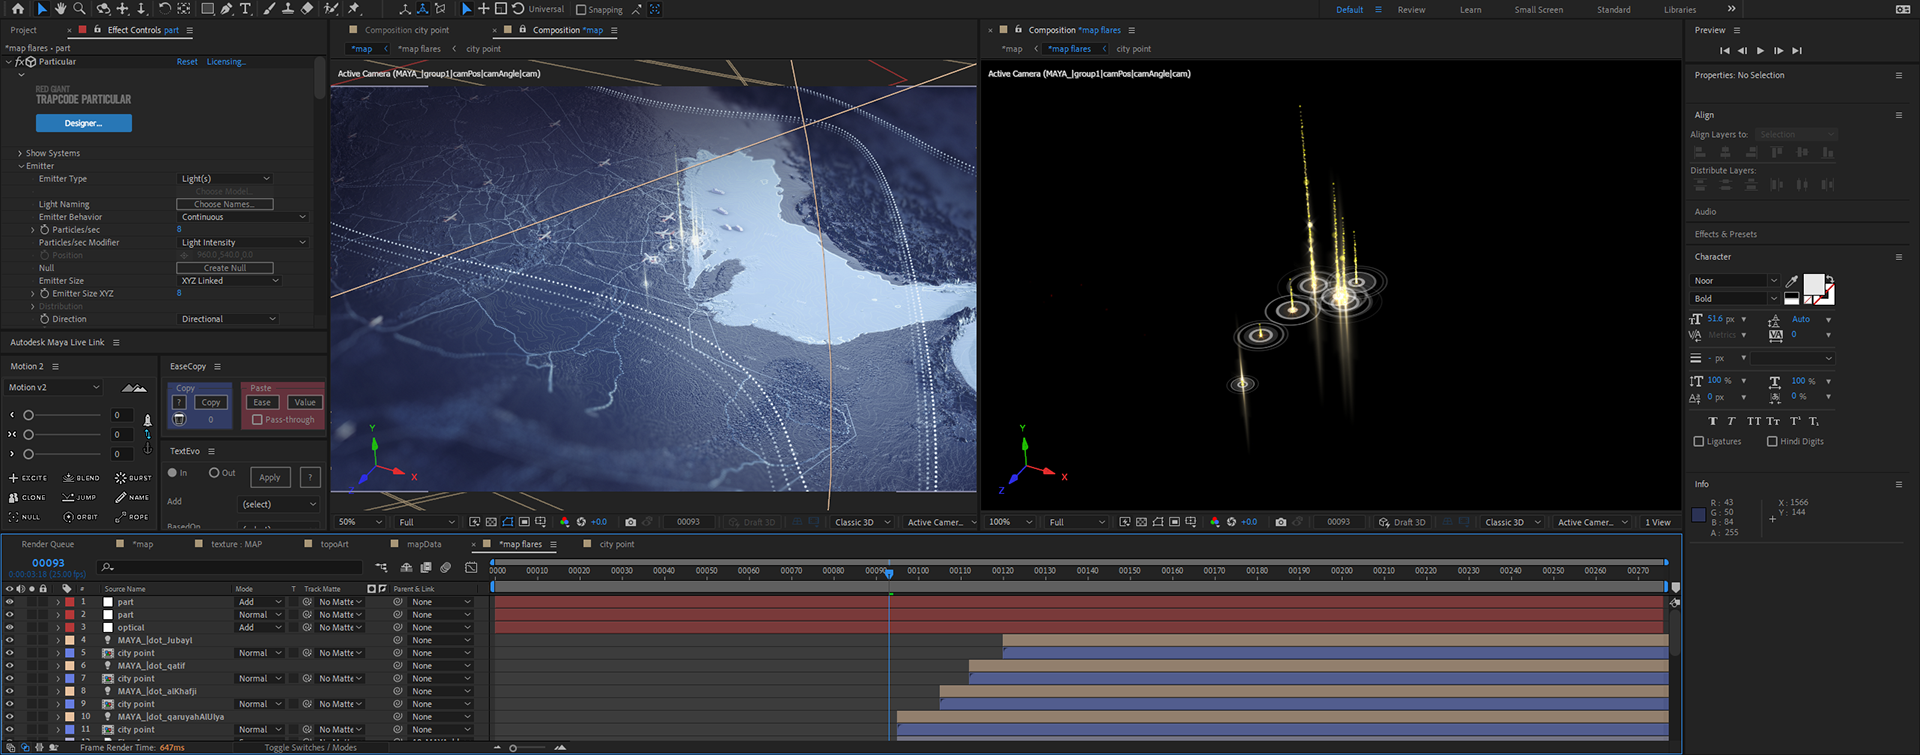1920x755 pixels.
Task: Open the Emitter Type dropdown
Action: click(x=225, y=179)
